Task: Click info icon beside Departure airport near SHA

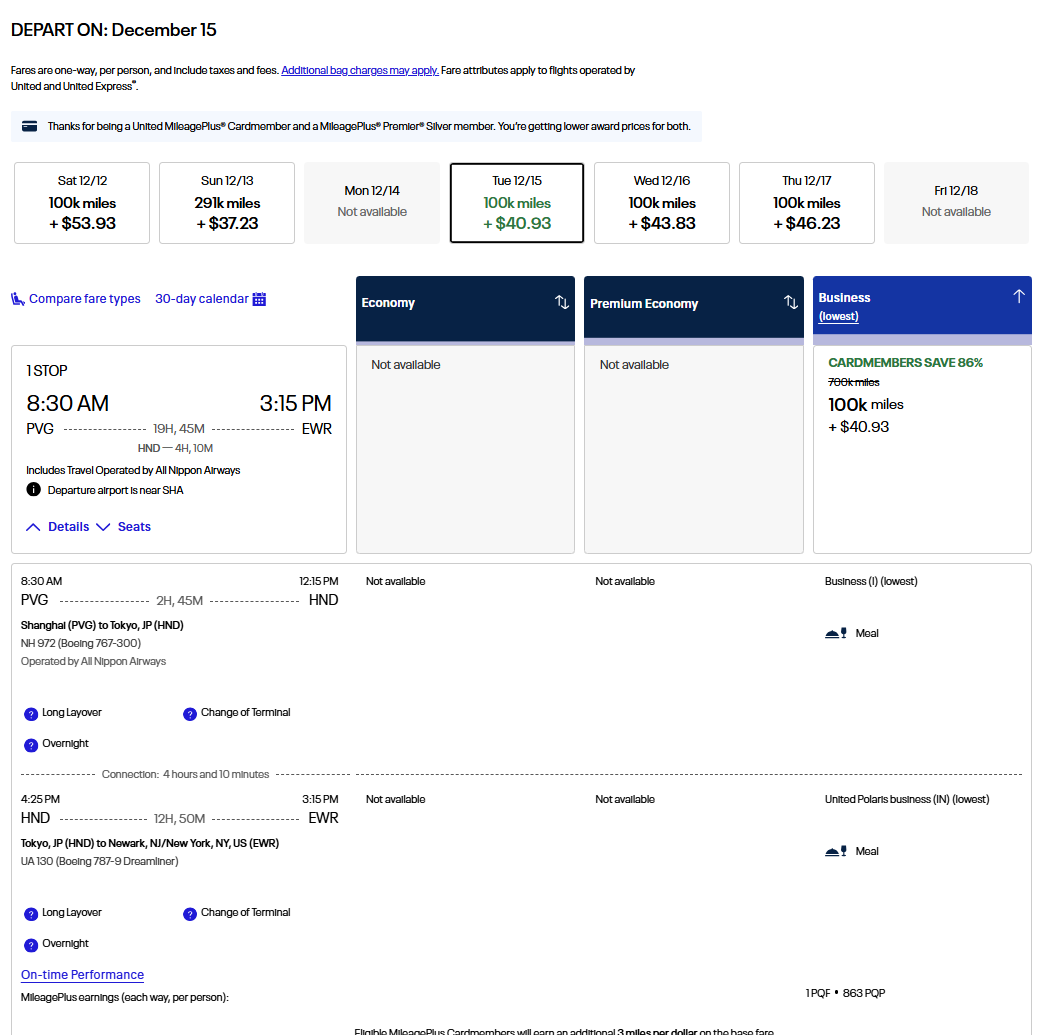Action: pyautogui.click(x=33, y=490)
